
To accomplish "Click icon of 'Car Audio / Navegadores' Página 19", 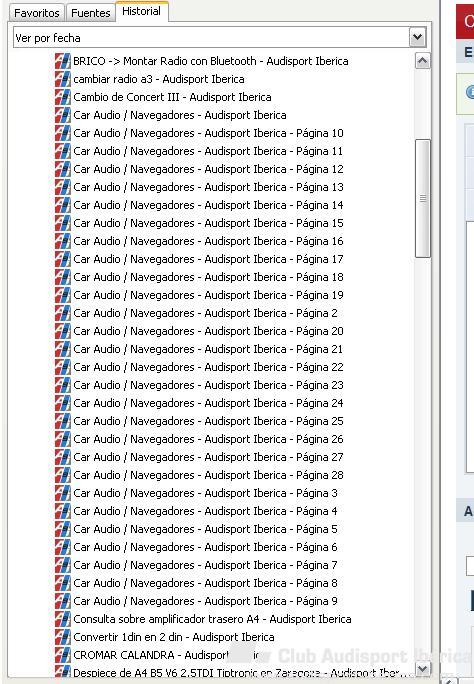I will click(62, 295).
